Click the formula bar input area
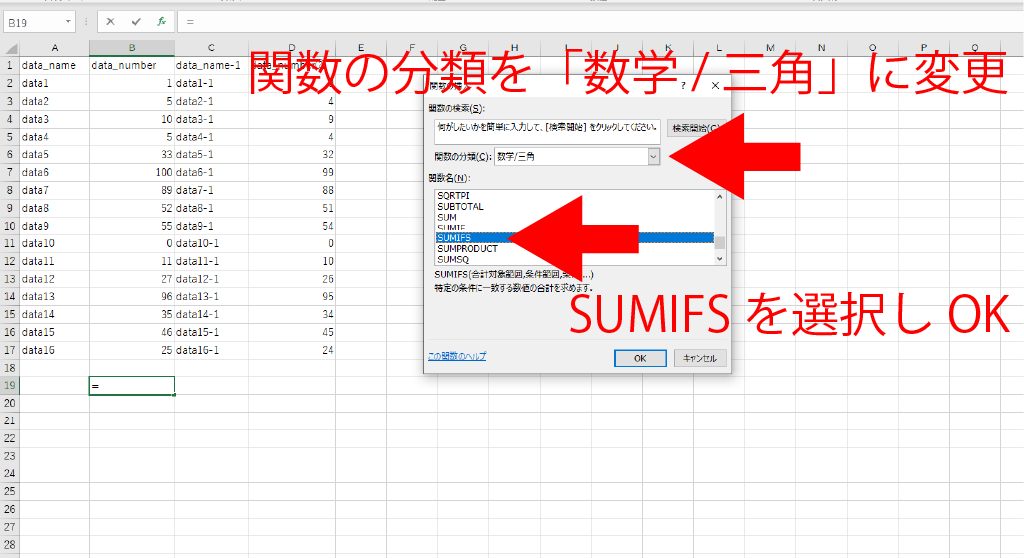 coord(600,21)
